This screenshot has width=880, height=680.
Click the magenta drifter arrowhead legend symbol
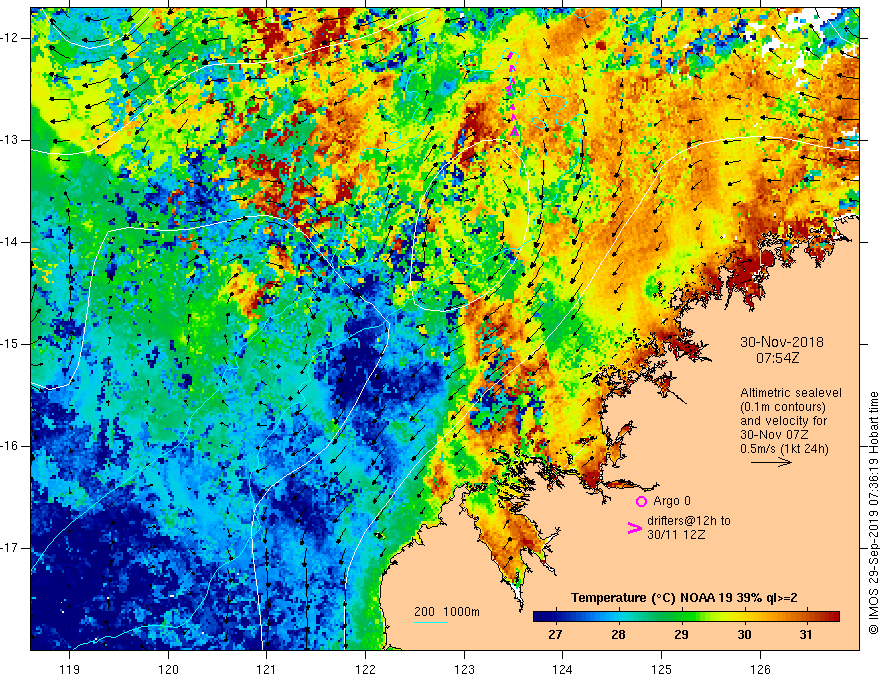[x=634, y=528]
